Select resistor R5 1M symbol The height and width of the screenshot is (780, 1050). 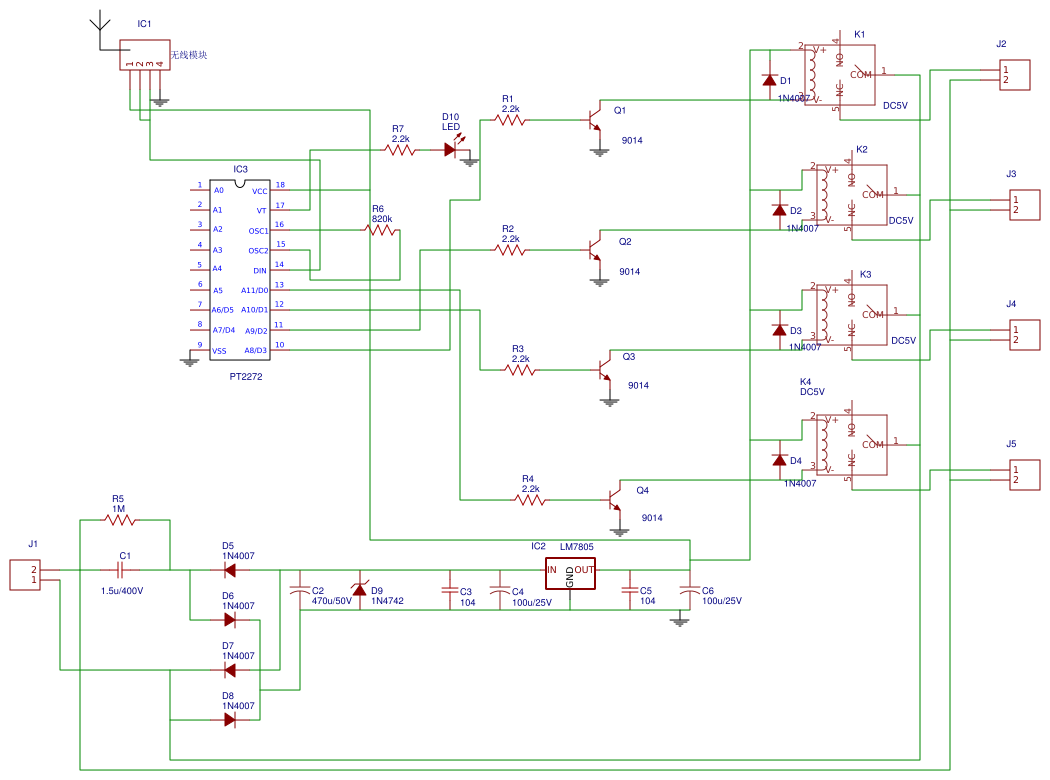(x=121, y=520)
